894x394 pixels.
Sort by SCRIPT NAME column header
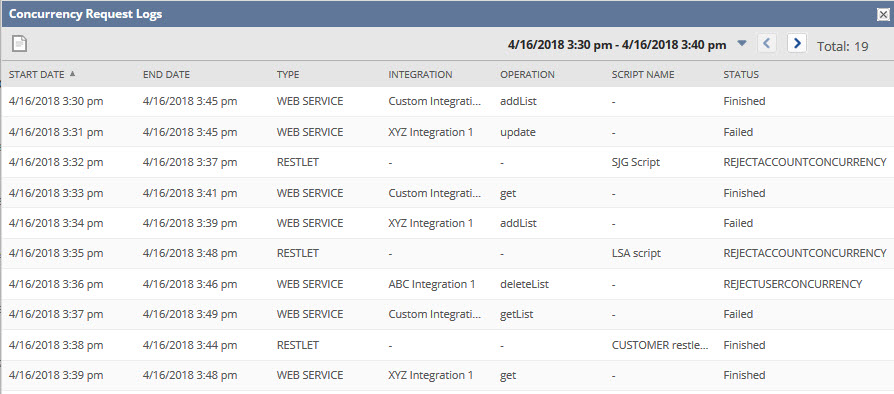click(643, 75)
